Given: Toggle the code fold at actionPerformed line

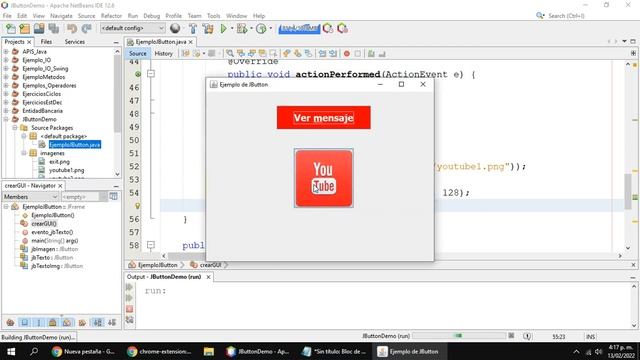Looking at the screenshot, I should [151, 74].
